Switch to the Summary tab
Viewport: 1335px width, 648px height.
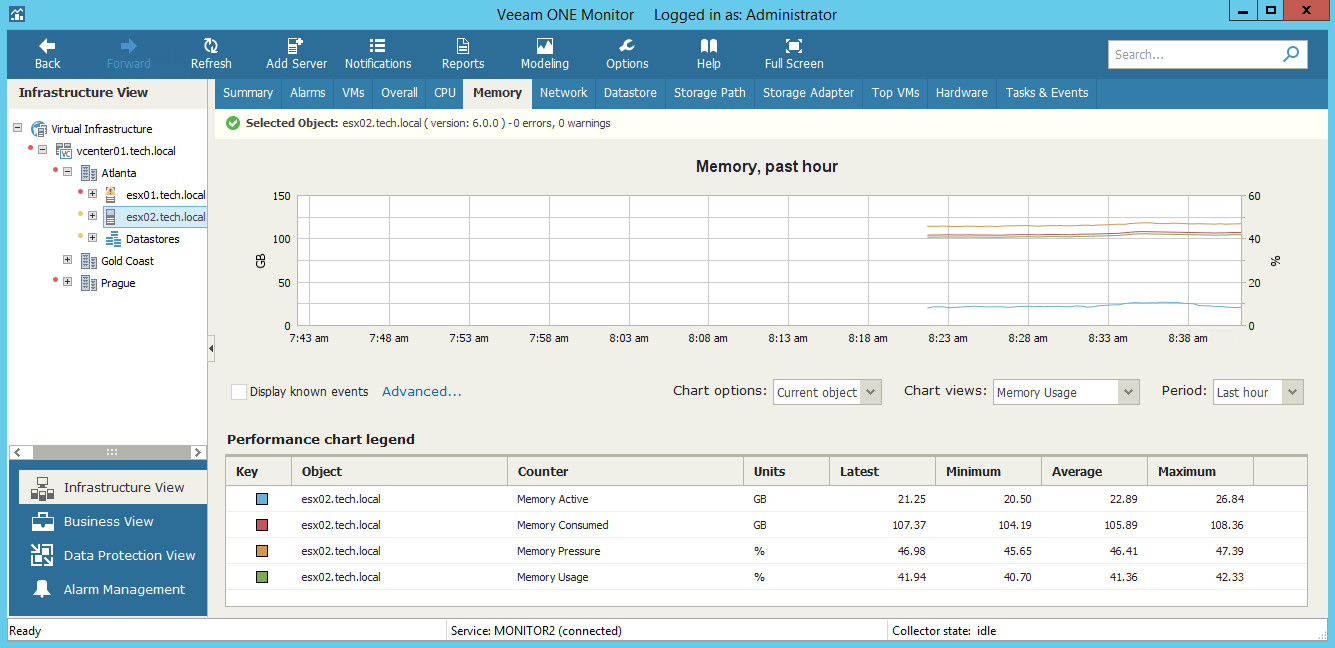248,93
